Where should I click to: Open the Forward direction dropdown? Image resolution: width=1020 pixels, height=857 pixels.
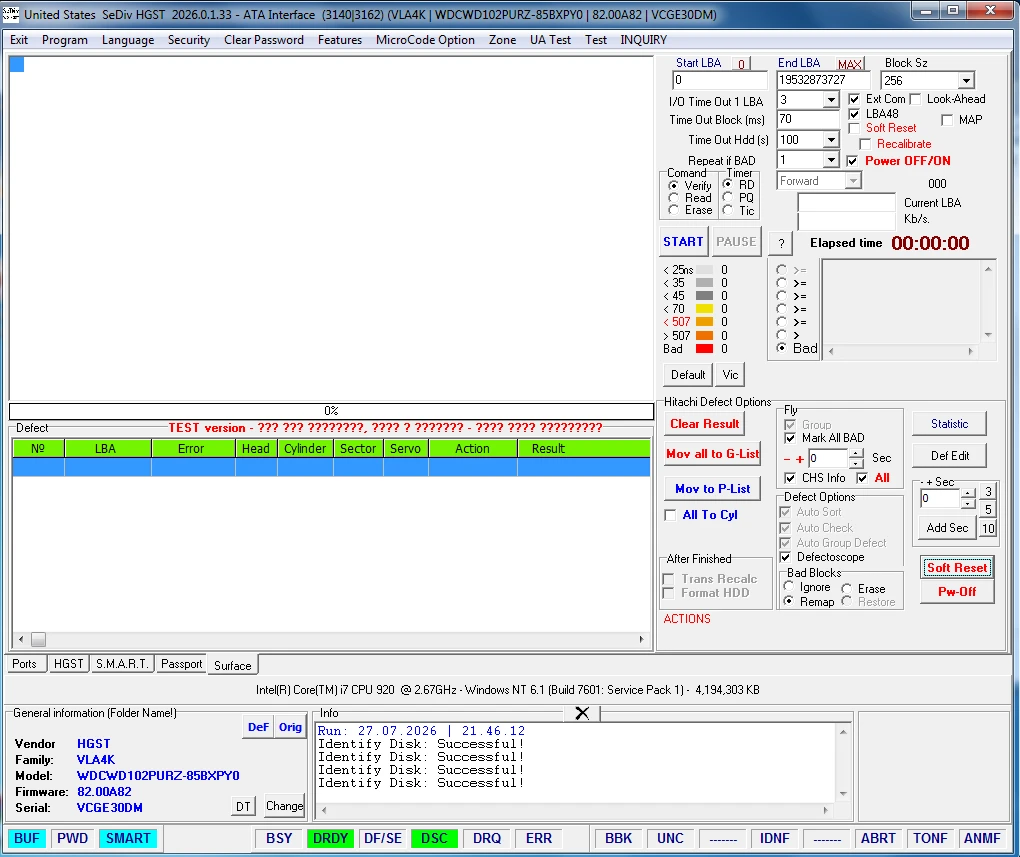click(852, 181)
